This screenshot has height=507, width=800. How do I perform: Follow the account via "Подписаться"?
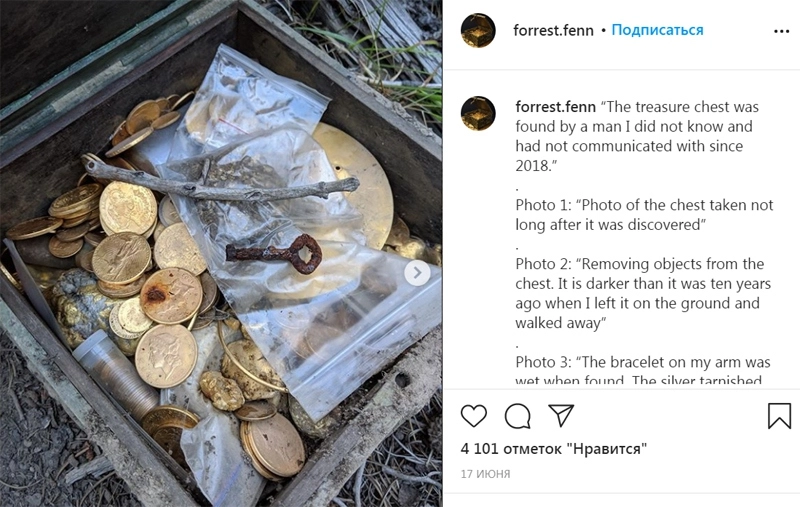(657, 30)
